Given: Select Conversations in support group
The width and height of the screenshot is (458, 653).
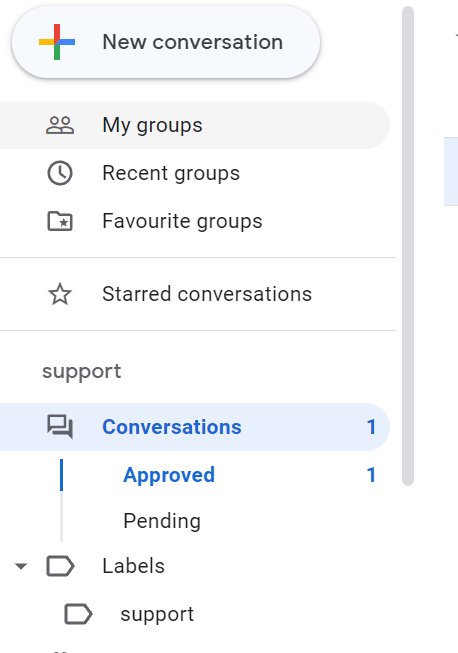Looking at the screenshot, I should click(x=194, y=427).
